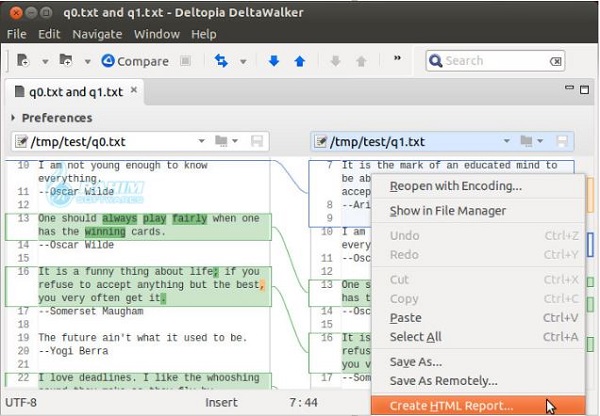Click the Insert mode status label
The height and width of the screenshot is (416, 600).
[221, 403]
